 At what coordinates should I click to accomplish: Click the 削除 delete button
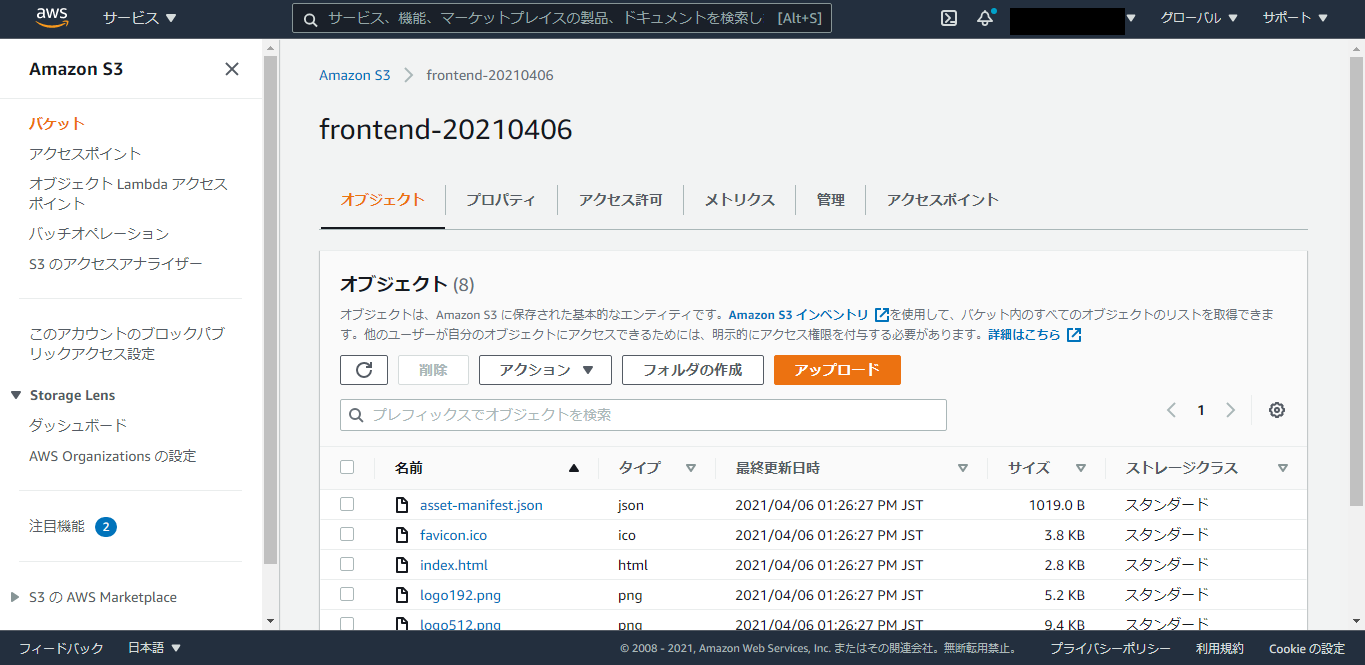[x=433, y=370]
